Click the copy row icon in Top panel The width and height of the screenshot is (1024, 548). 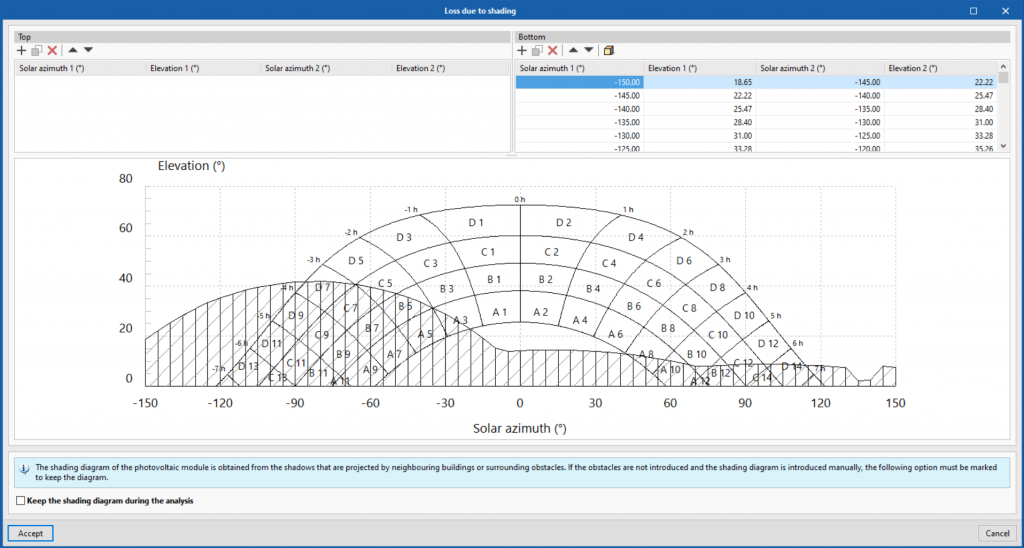click(x=37, y=50)
